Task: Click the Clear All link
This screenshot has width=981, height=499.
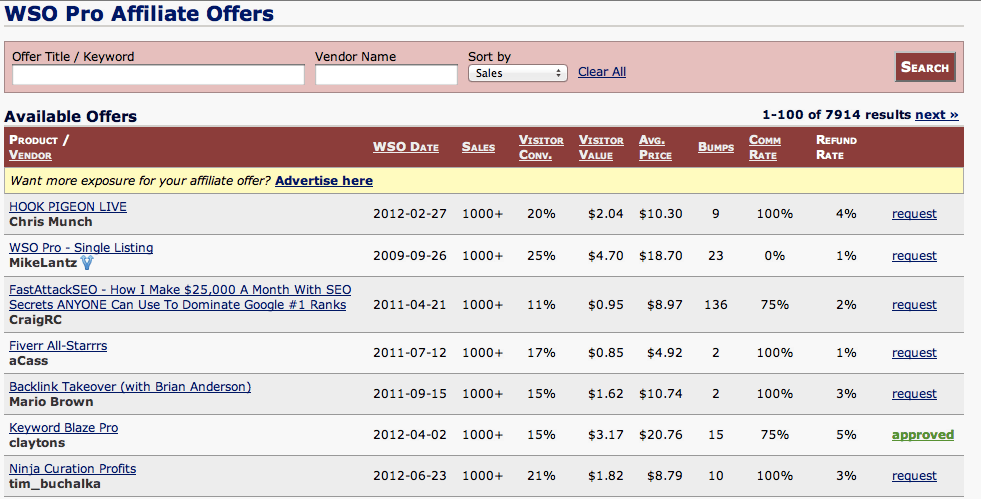Action: (x=602, y=72)
